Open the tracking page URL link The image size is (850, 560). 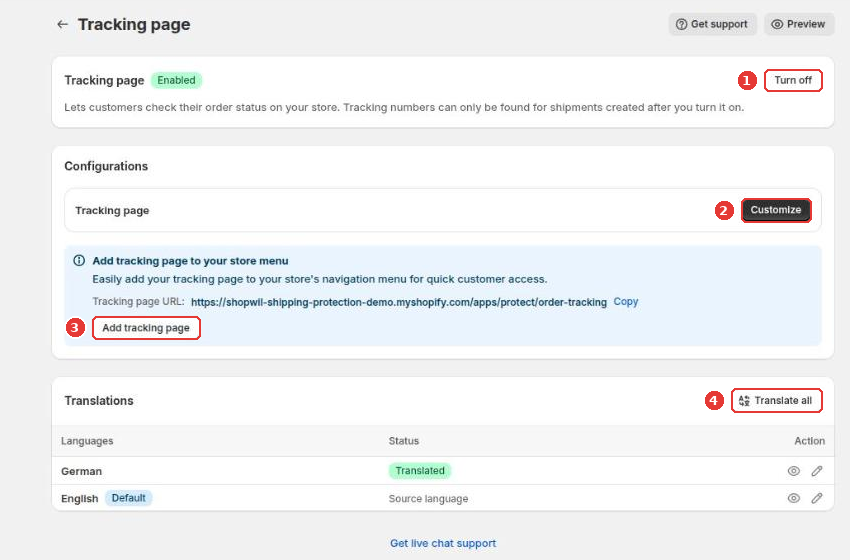(398, 302)
